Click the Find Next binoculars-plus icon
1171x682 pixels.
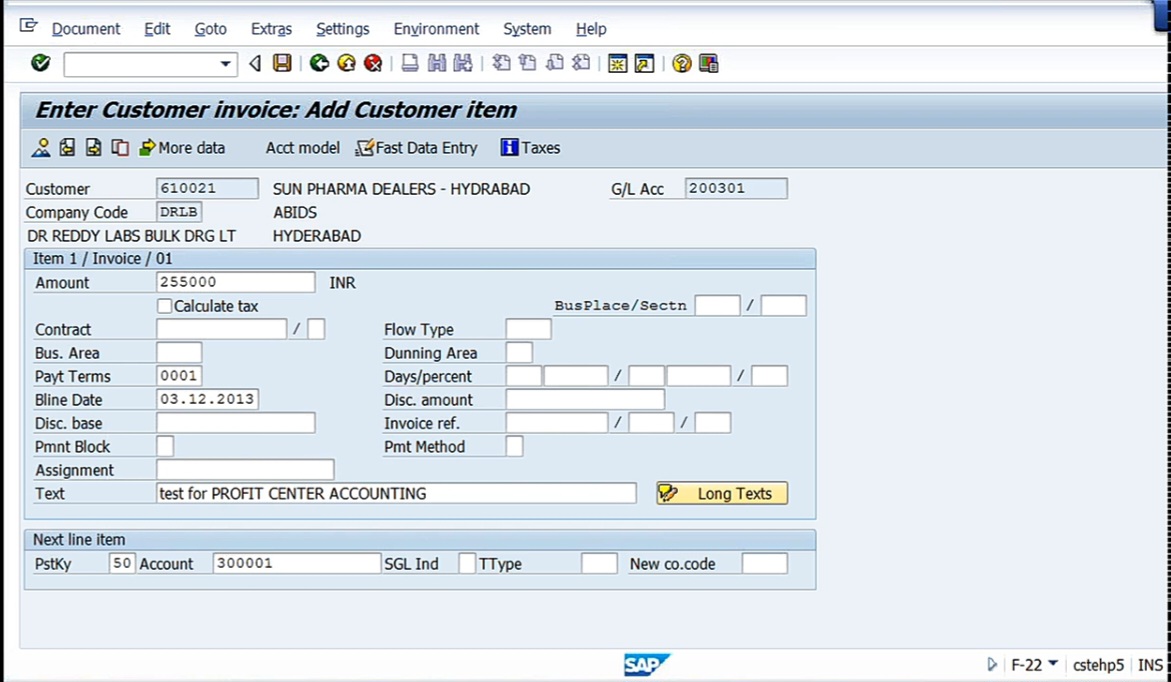(x=463, y=63)
